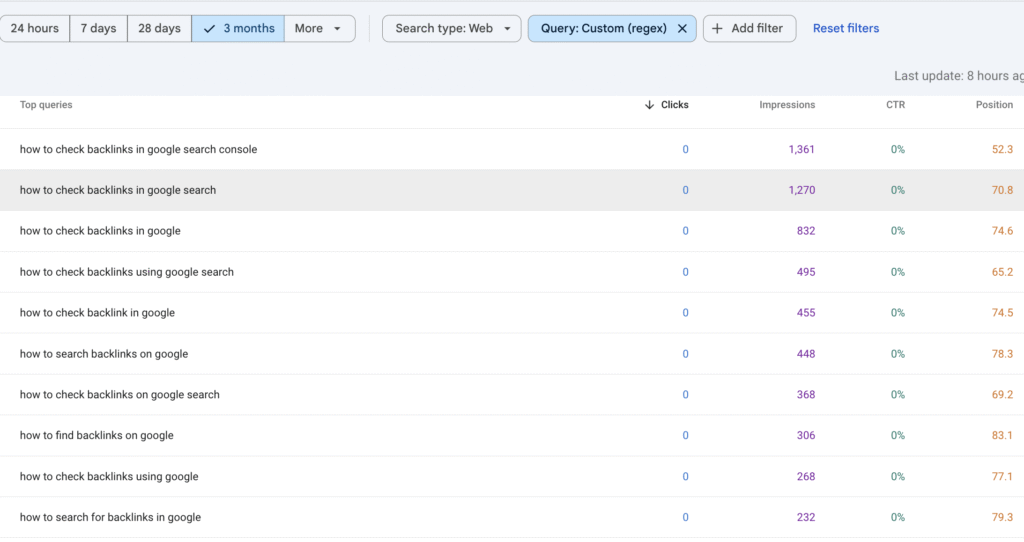Viewport: 1024px width, 542px height.
Task: Click the 'how to search backlinks on google' row
Action: tap(104, 354)
